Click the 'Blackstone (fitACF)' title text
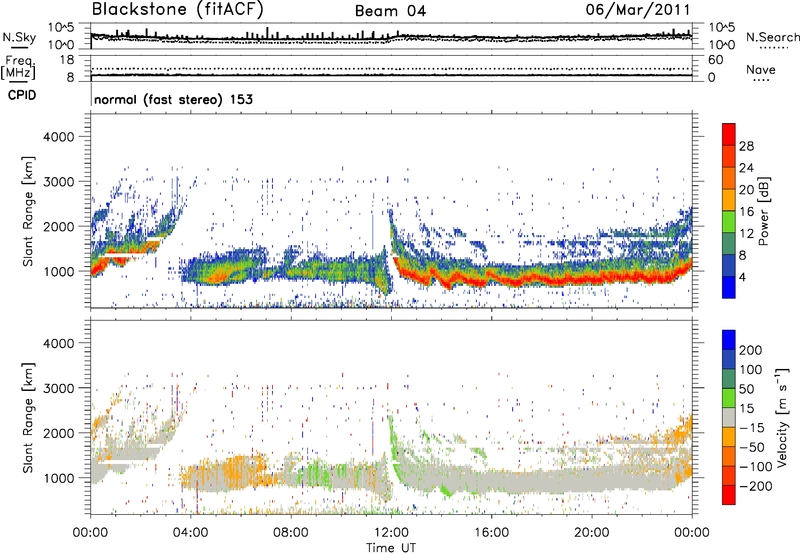The width and height of the screenshot is (800, 554). pyautogui.click(x=178, y=9)
